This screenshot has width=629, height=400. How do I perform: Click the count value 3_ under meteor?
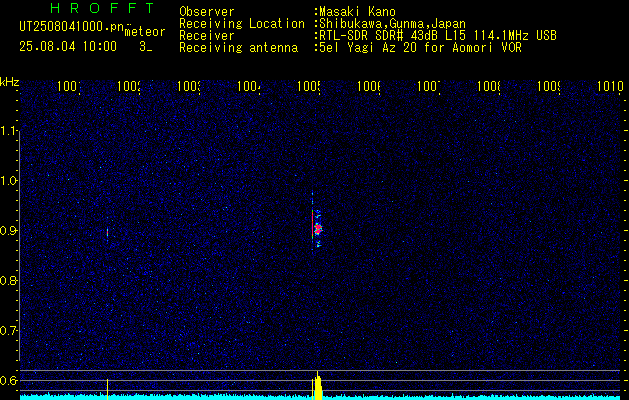click(x=146, y=47)
